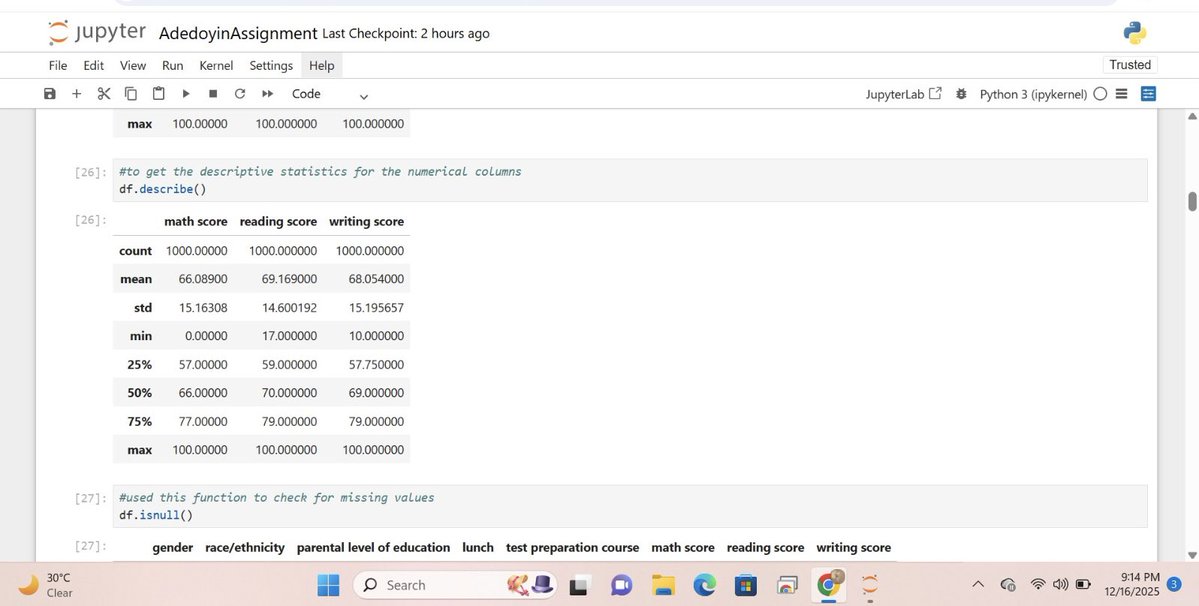Open the Help menu
Image resolution: width=1199 pixels, height=606 pixels.
coord(322,66)
